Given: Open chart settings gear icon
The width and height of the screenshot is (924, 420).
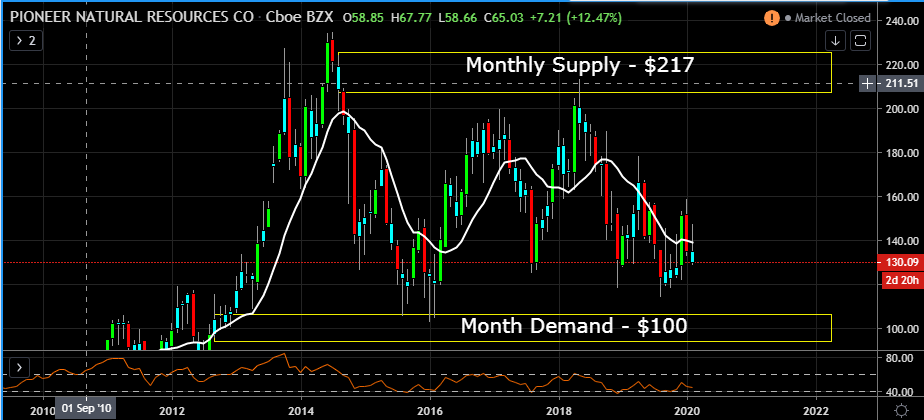Looking at the screenshot, I should pyautogui.click(x=900, y=409).
